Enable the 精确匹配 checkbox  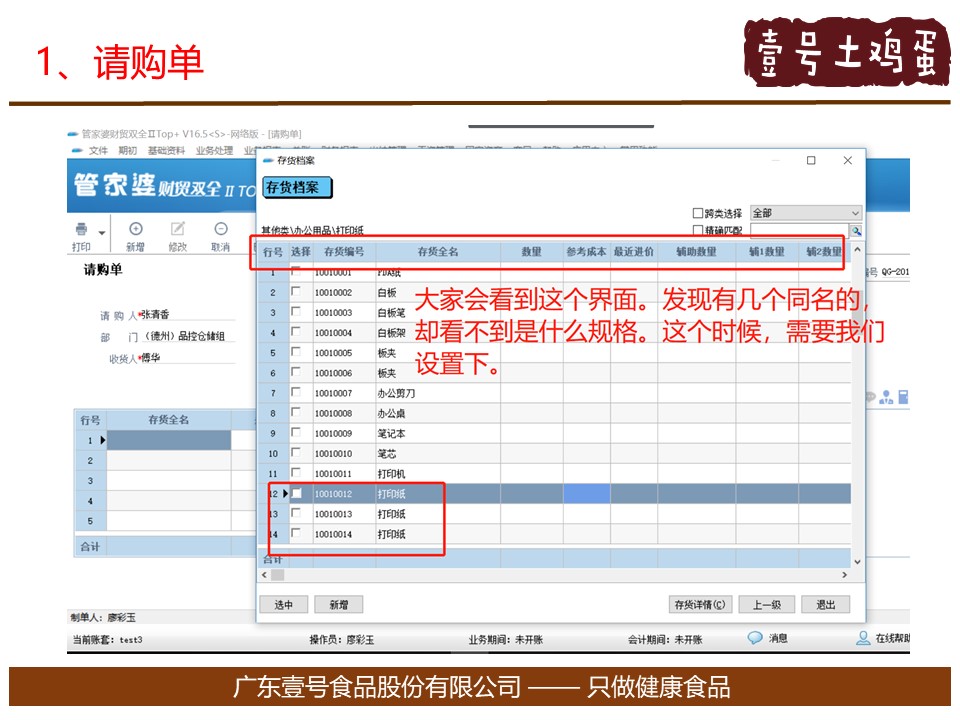(x=698, y=230)
